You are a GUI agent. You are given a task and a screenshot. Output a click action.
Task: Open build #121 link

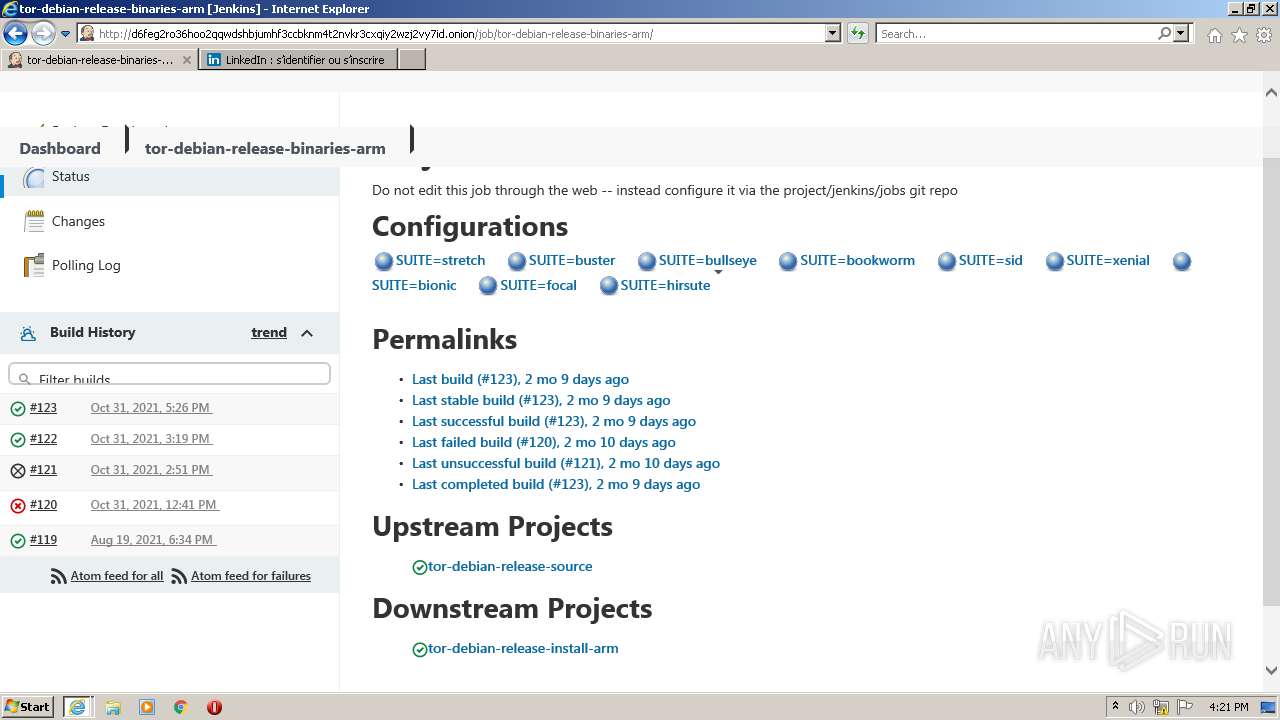(43, 470)
